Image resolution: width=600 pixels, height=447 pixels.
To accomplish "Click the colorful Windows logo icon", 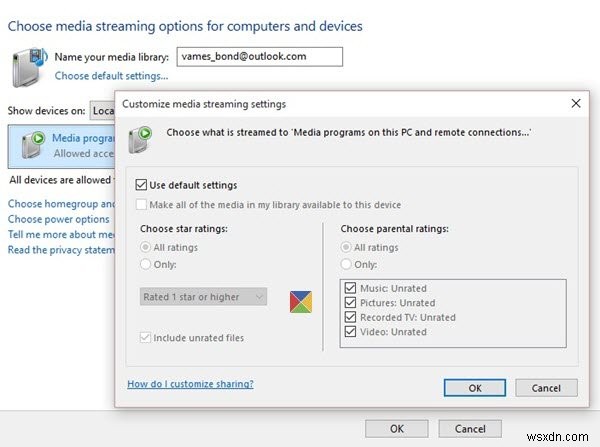I will [302, 299].
